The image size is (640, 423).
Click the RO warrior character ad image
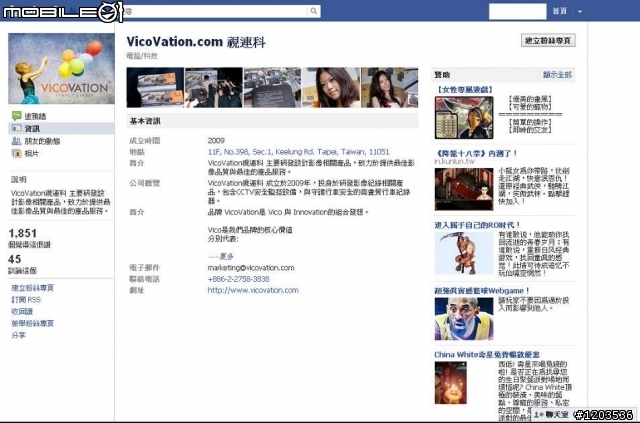click(x=464, y=254)
